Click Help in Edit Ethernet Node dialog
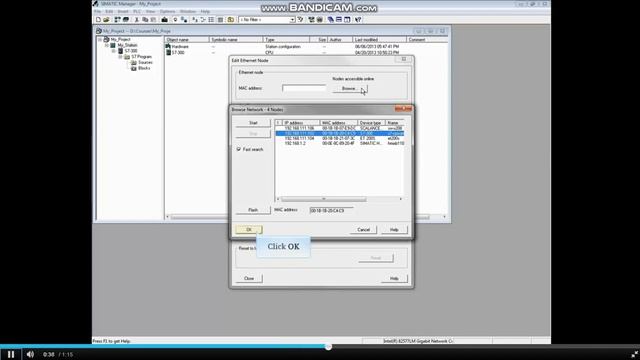Viewport: 640px width, 360px height. point(394,278)
